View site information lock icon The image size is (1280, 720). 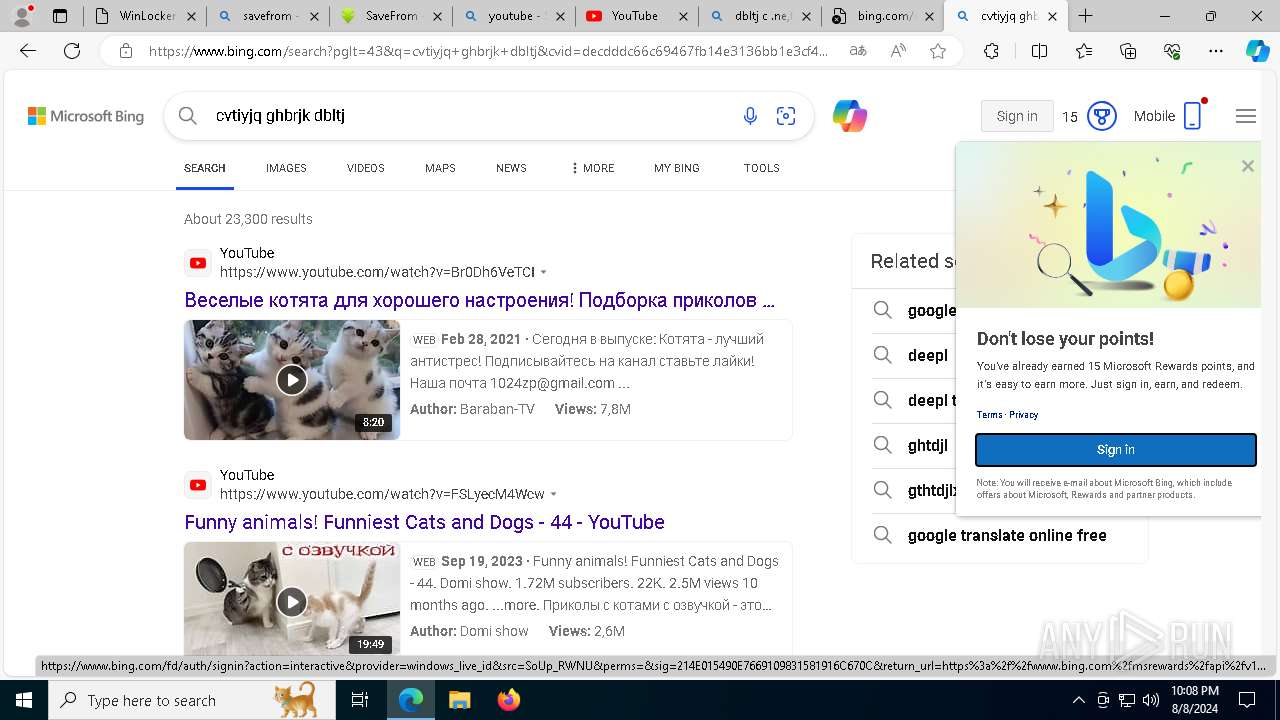(125, 51)
